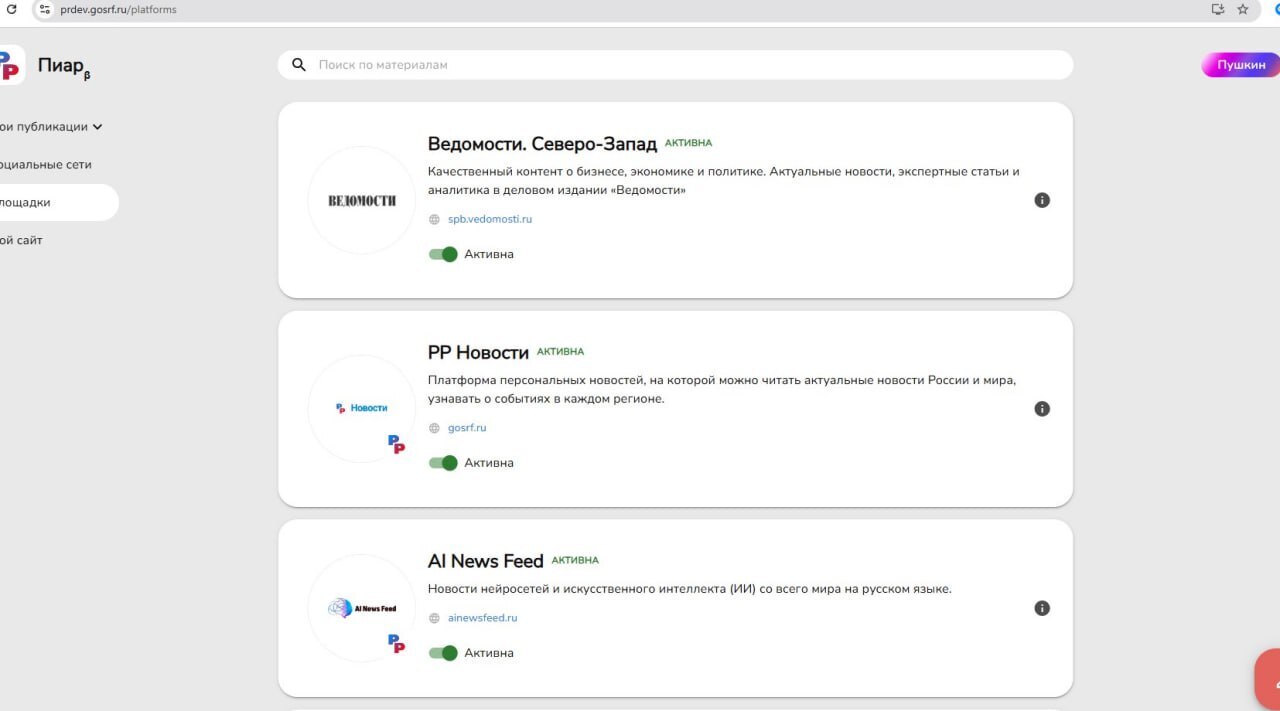Open сайт sidebar item
The image size is (1280, 711).
pyautogui.click(x=21, y=240)
